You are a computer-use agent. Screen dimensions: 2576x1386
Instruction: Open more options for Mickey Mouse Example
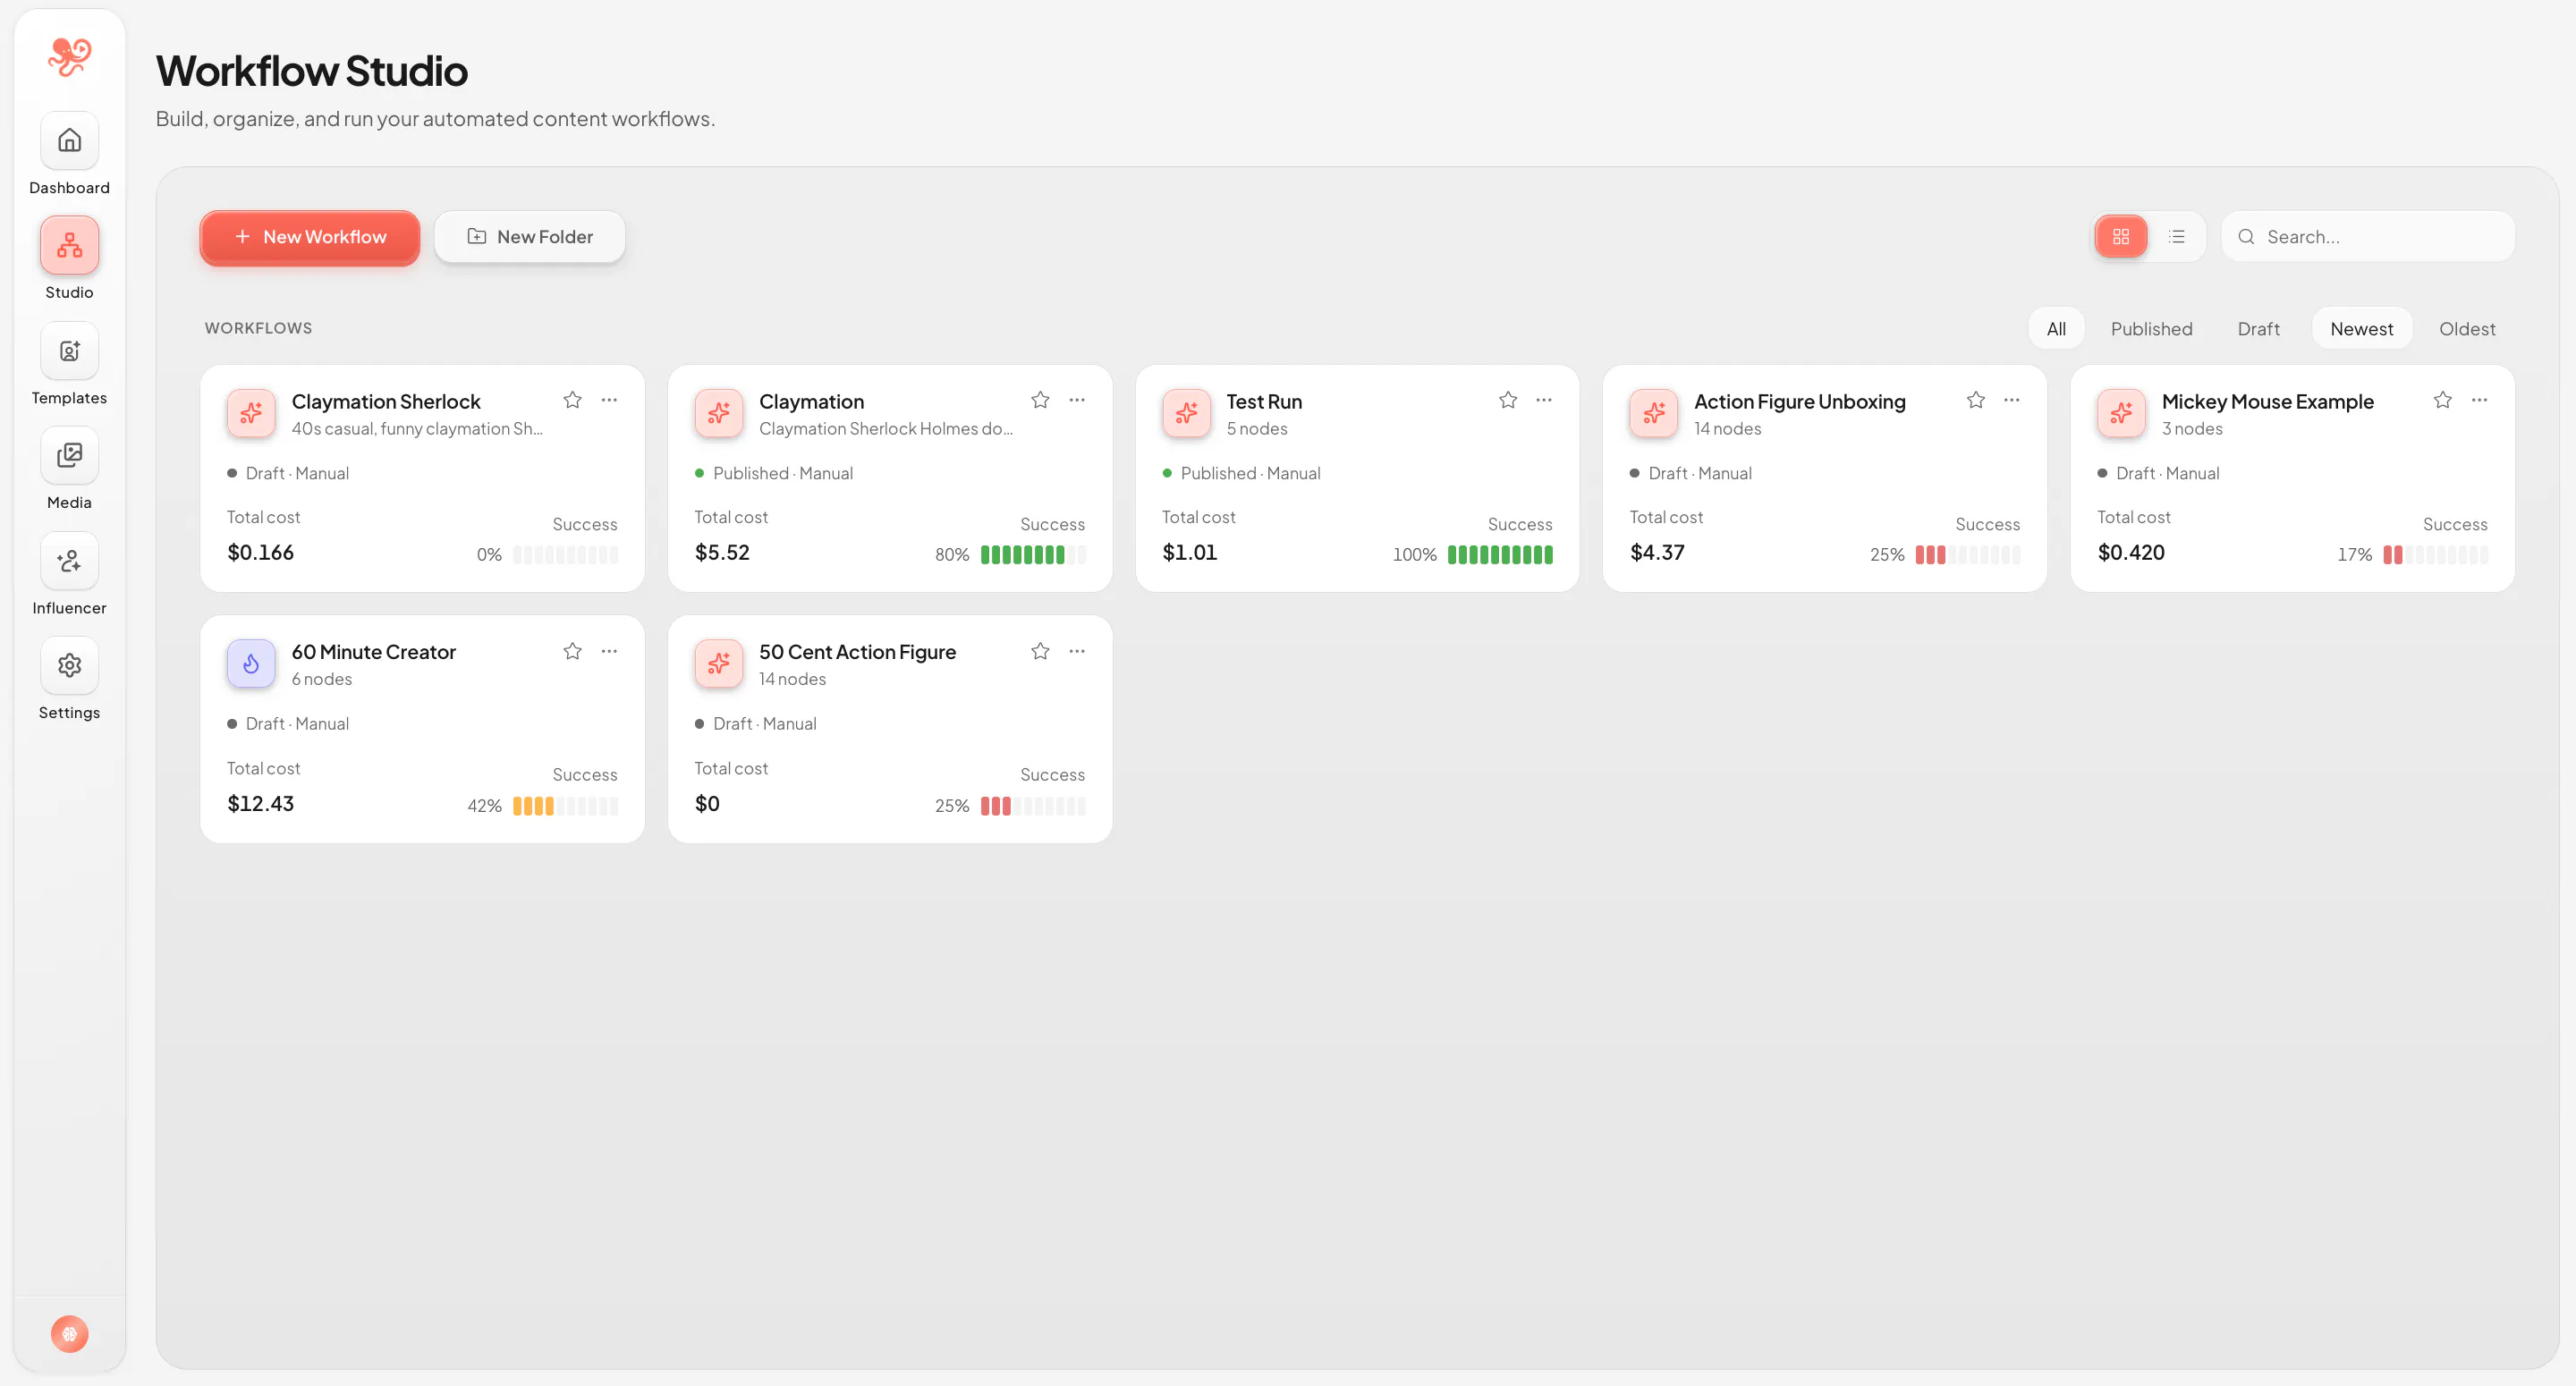click(2480, 400)
